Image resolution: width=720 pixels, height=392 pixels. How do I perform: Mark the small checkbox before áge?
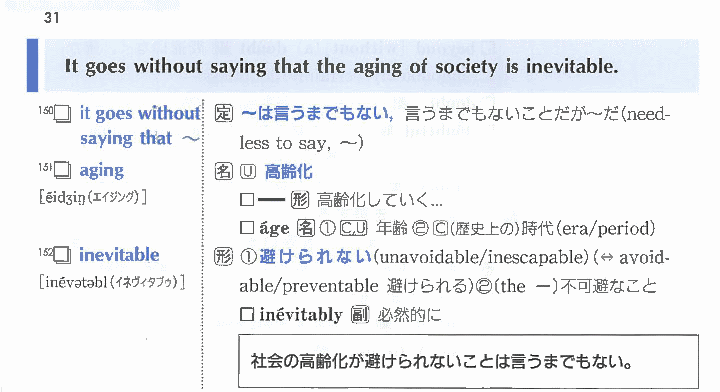247,228
